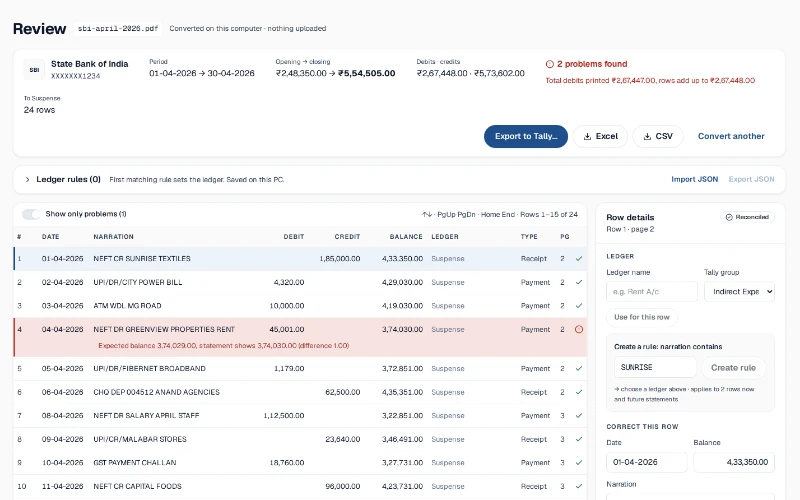Viewport: 800px width, 500px height.
Task: Click the checkmark on City Power Bill row
Action: coord(579,282)
